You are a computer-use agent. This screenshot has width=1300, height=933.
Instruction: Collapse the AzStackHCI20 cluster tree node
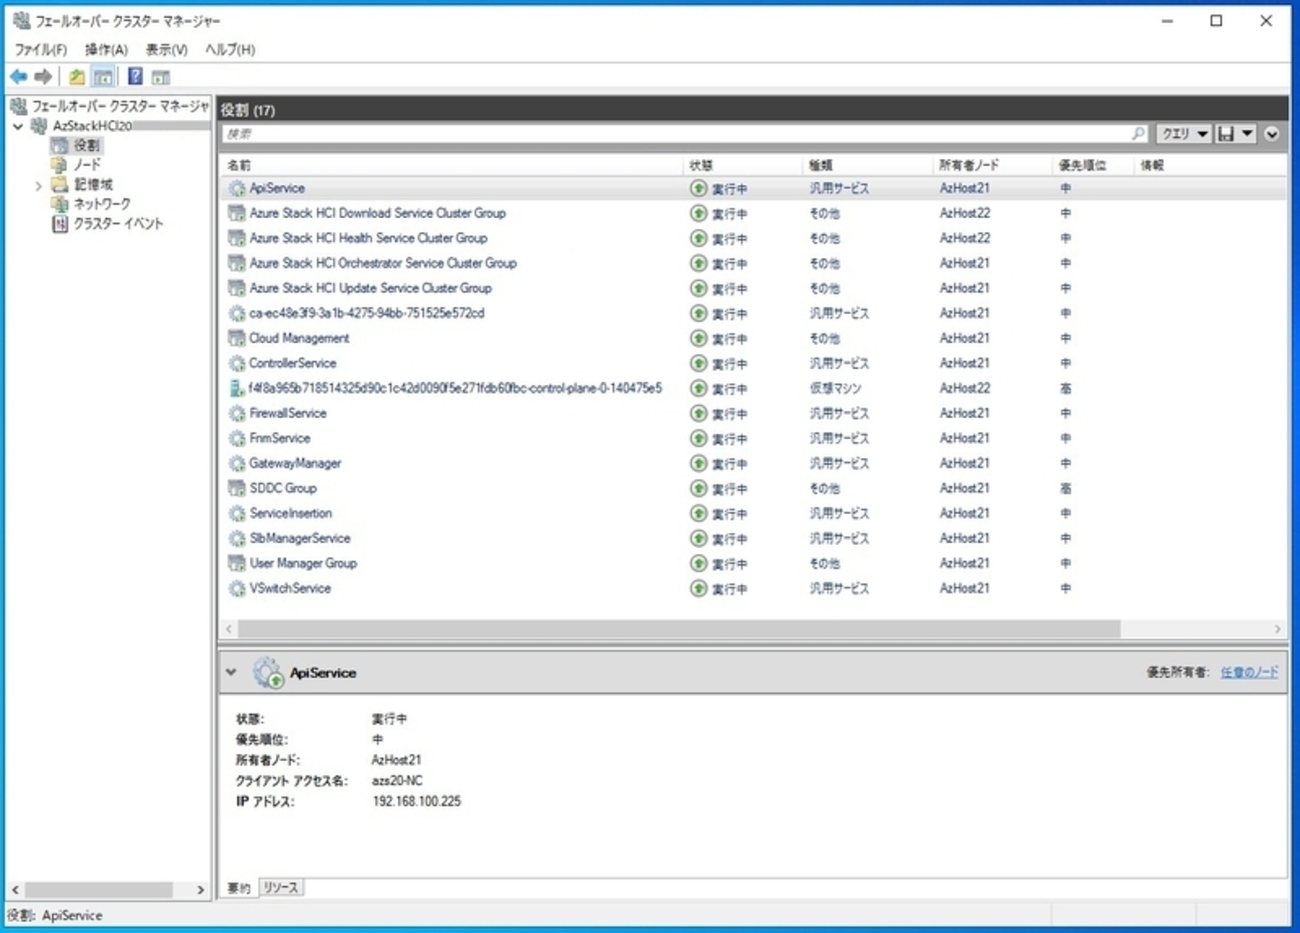[x=18, y=126]
